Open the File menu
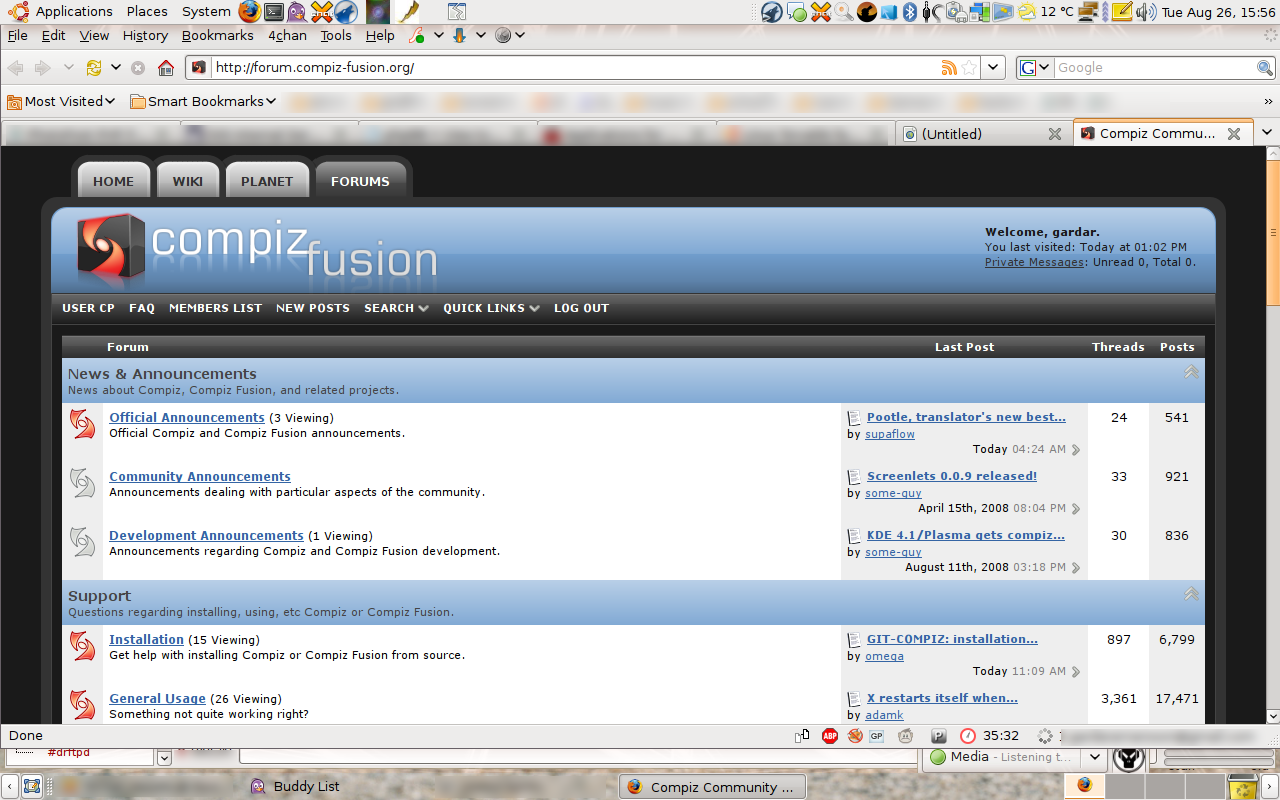Image resolution: width=1280 pixels, height=800 pixels. point(17,35)
